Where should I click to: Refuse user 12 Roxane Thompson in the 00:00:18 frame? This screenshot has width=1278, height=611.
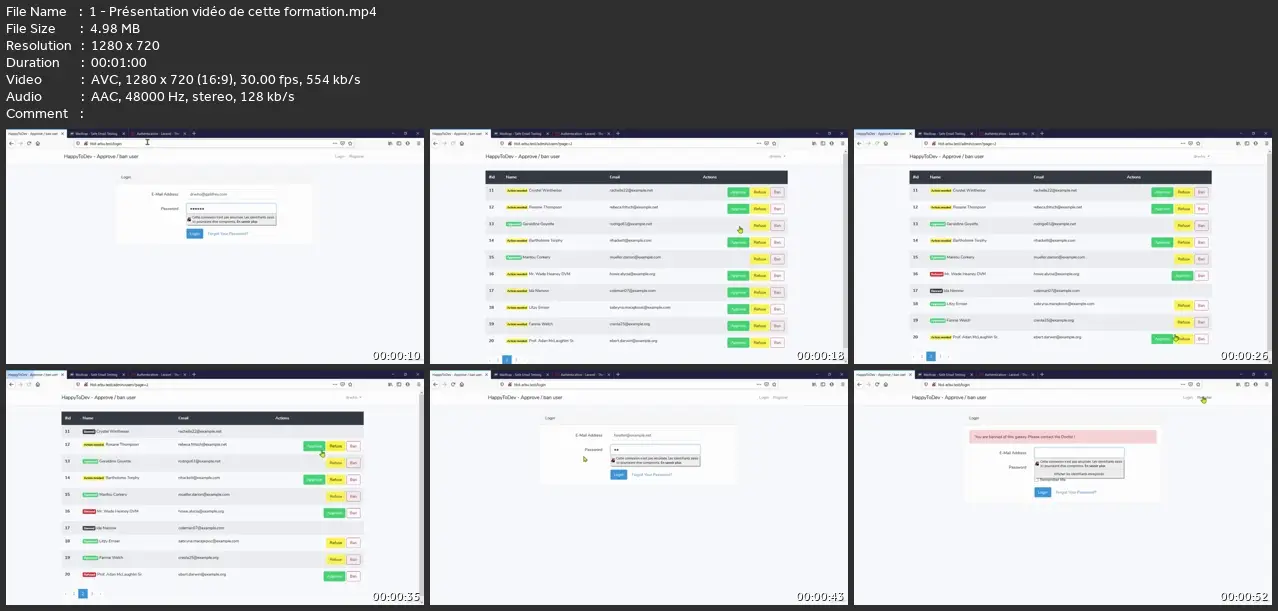pyautogui.click(x=759, y=208)
